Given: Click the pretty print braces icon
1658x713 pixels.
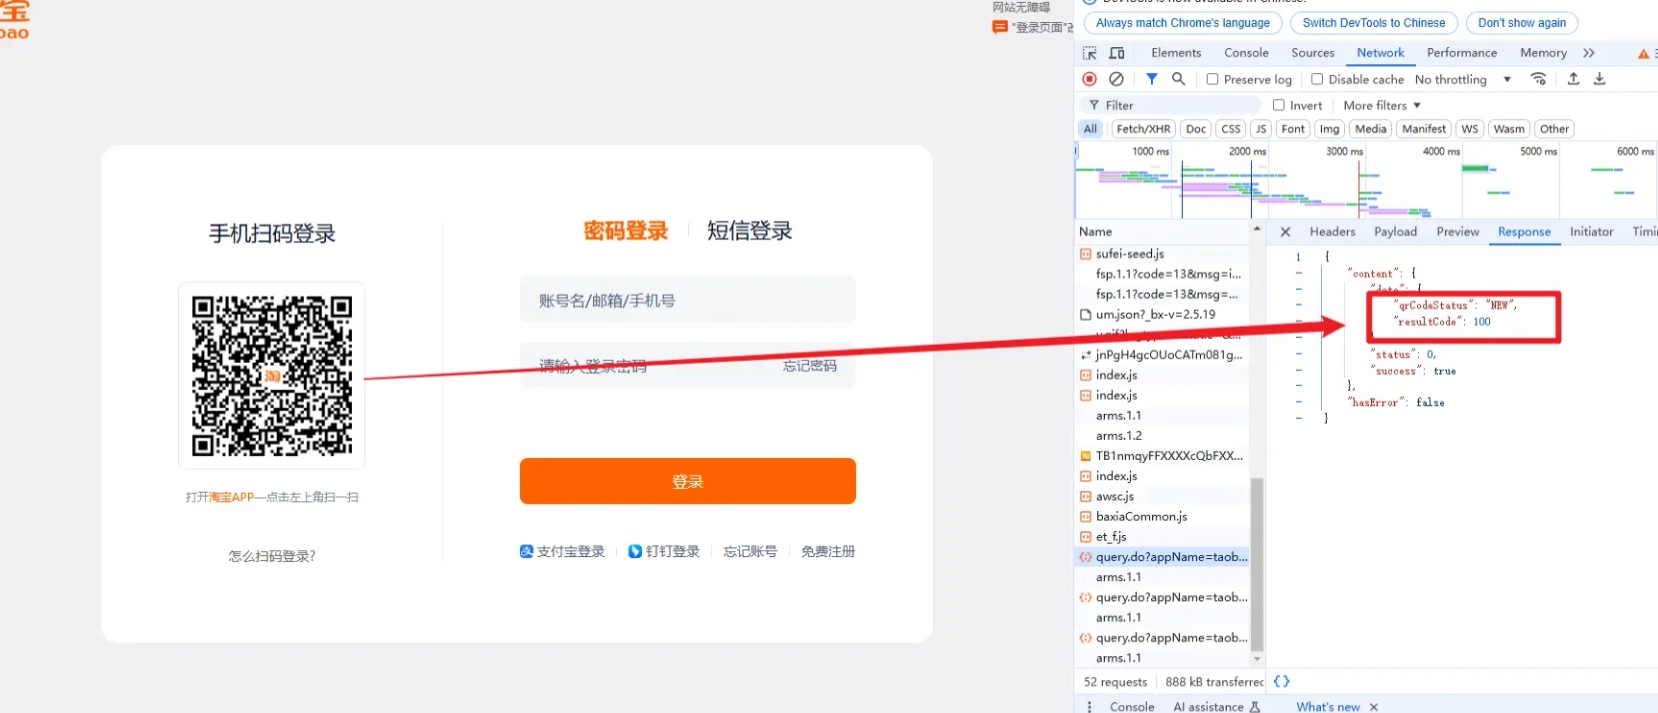Looking at the screenshot, I should (x=1281, y=681).
